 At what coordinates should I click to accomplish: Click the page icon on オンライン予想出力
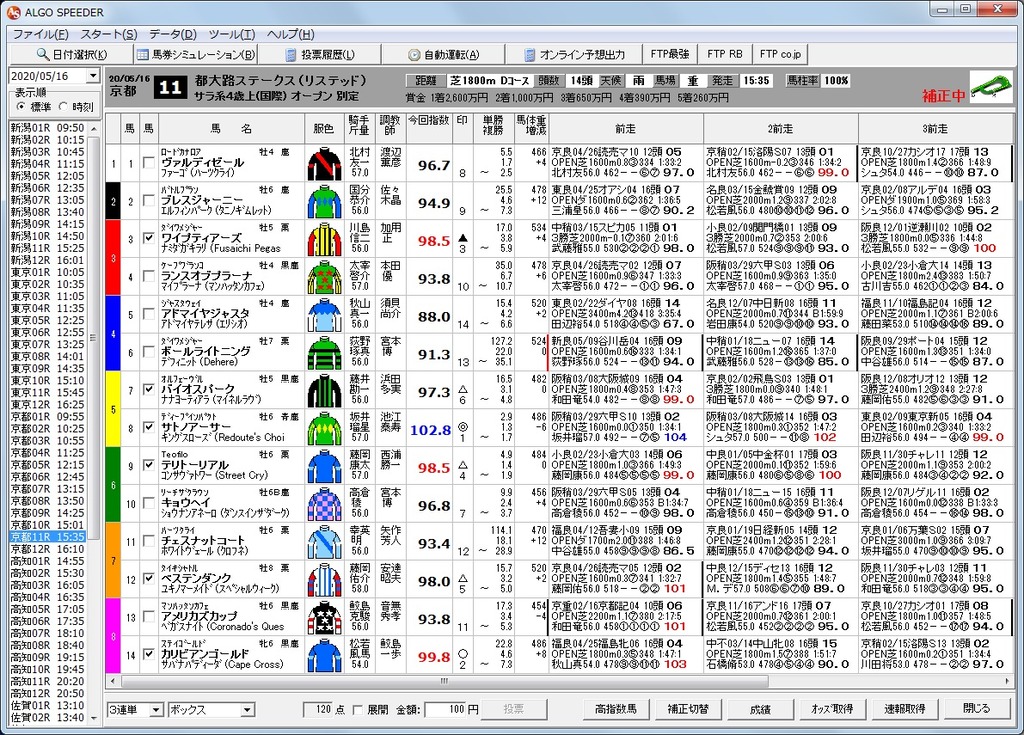coord(530,55)
